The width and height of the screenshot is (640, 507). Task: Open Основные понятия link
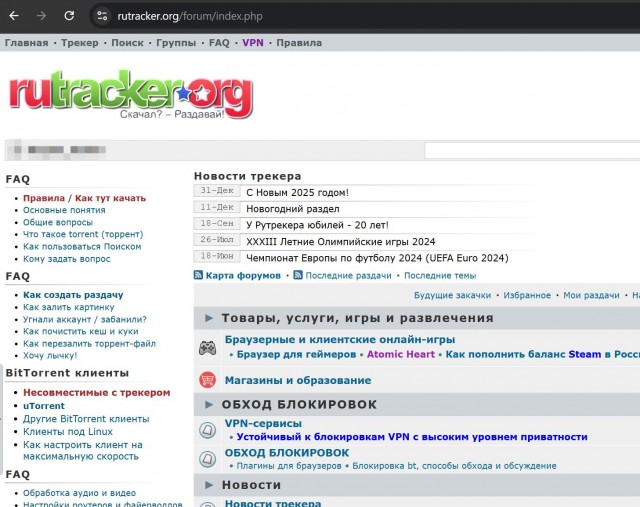tap(64, 210)
